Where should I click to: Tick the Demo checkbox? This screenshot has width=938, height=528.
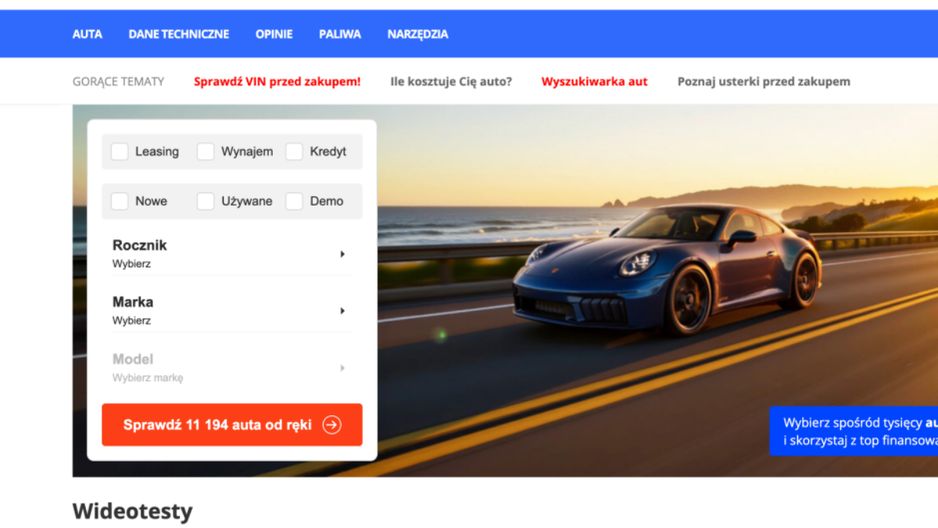(x=294, y=201)
